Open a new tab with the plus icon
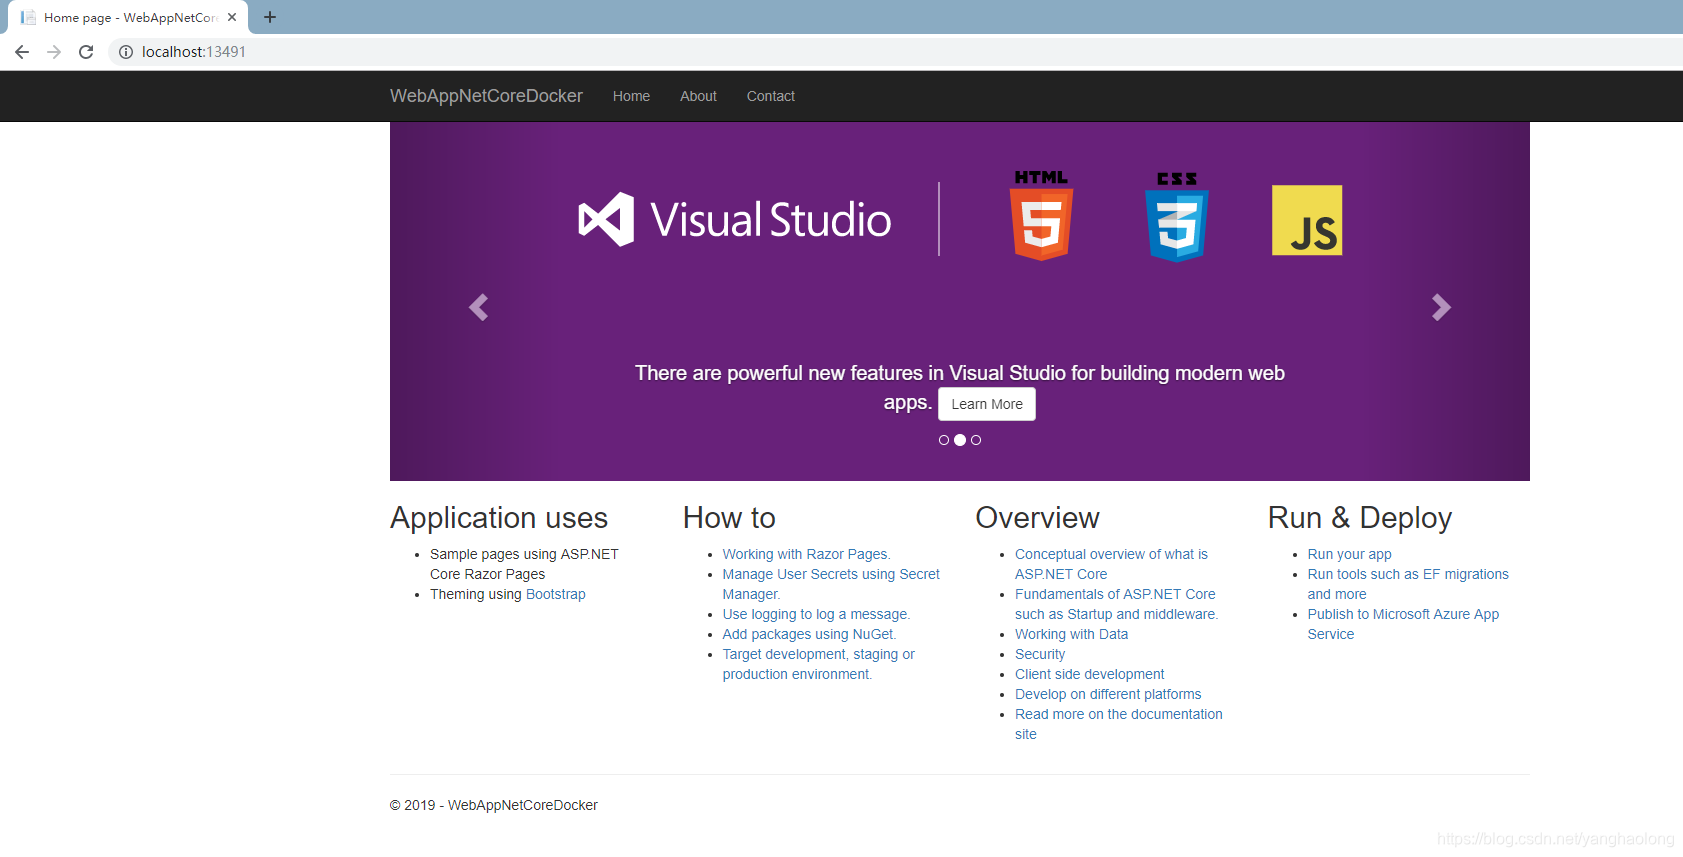The height and width of the screenshot is (857, 1683). pyautogui.click(x=270, y=17)
